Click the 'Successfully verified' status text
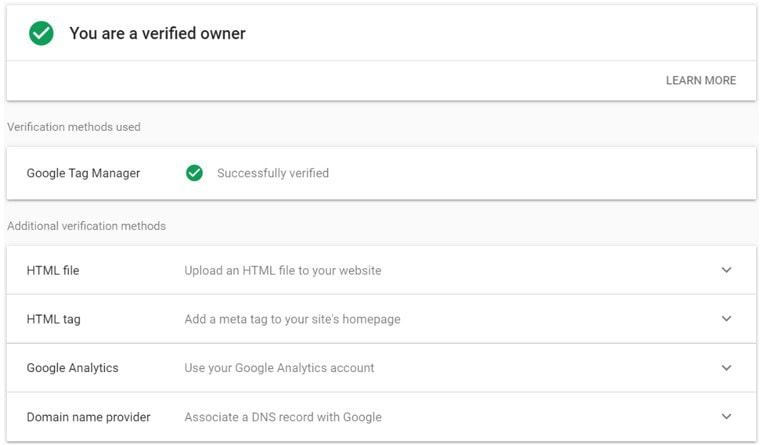 click(x=272, y=173)
